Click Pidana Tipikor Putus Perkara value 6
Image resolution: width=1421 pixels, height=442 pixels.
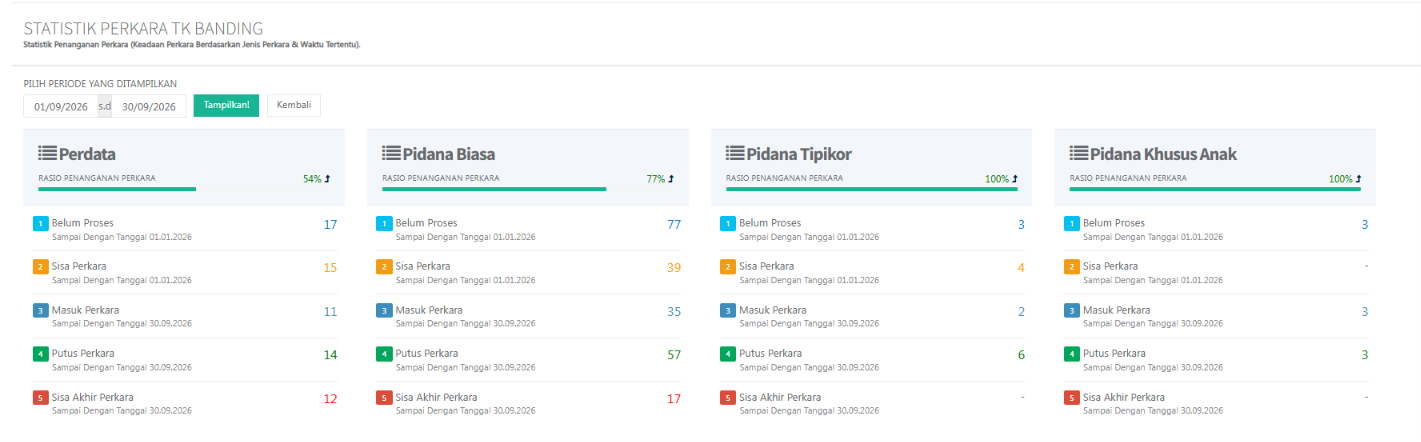coord(1021,355)
